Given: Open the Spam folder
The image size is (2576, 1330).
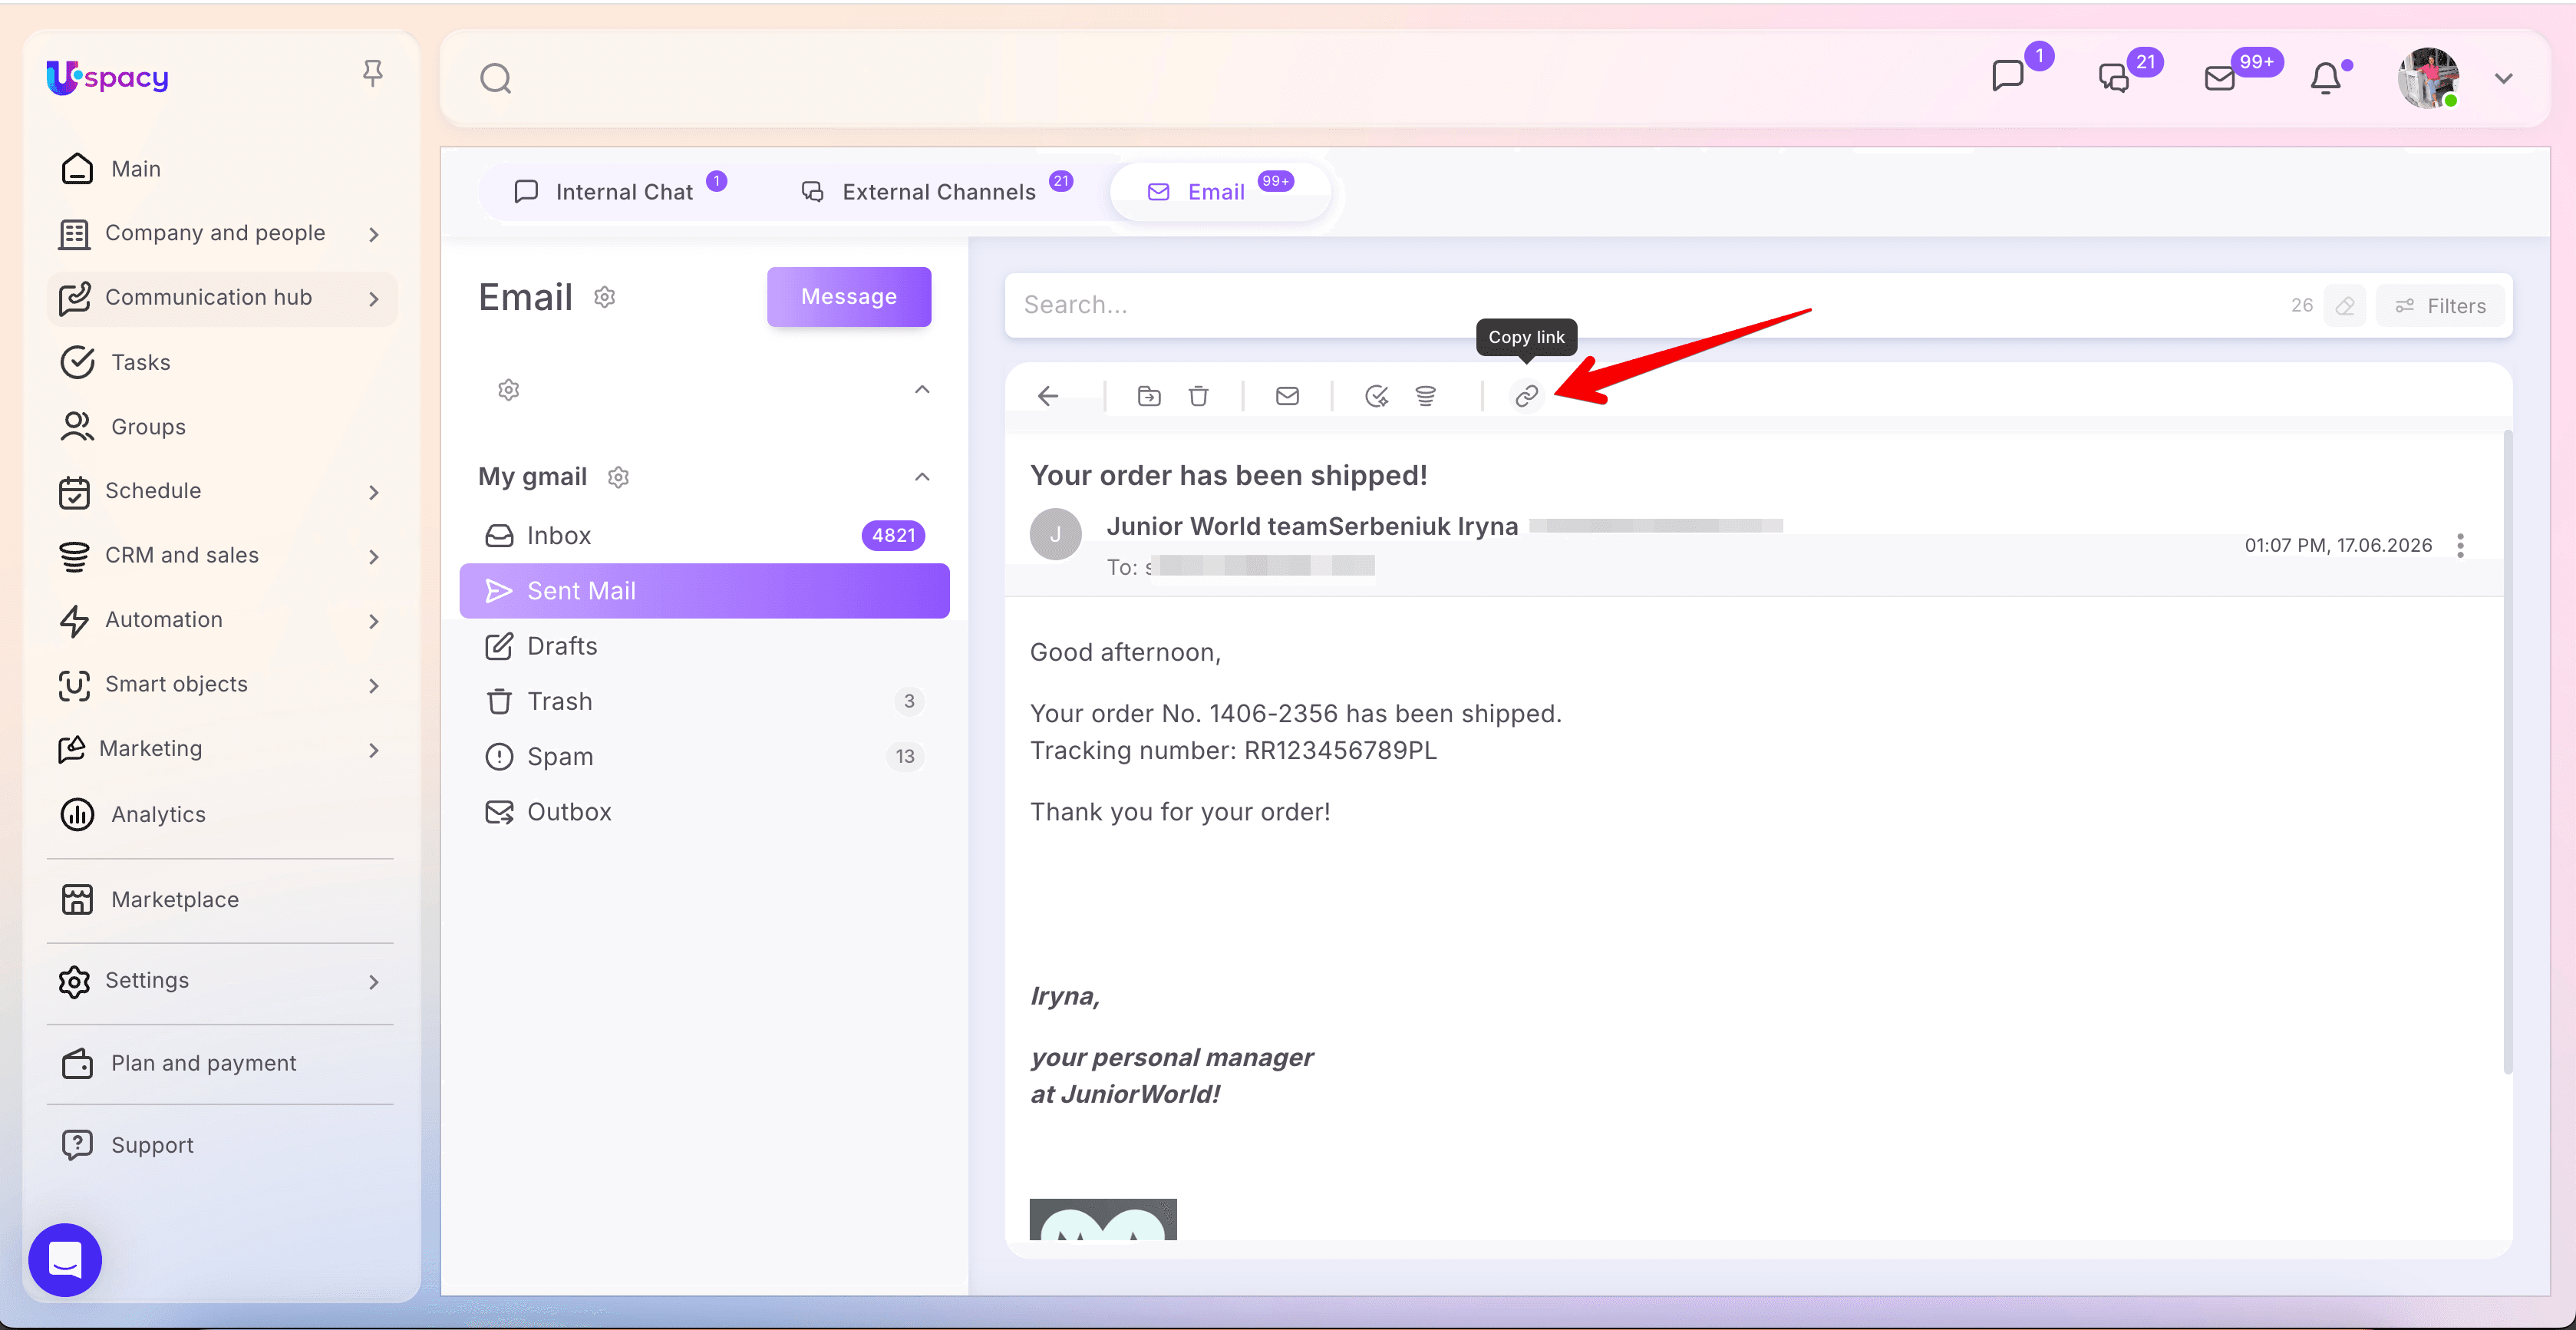Looking at the screenshot, I should pos(704,756).
